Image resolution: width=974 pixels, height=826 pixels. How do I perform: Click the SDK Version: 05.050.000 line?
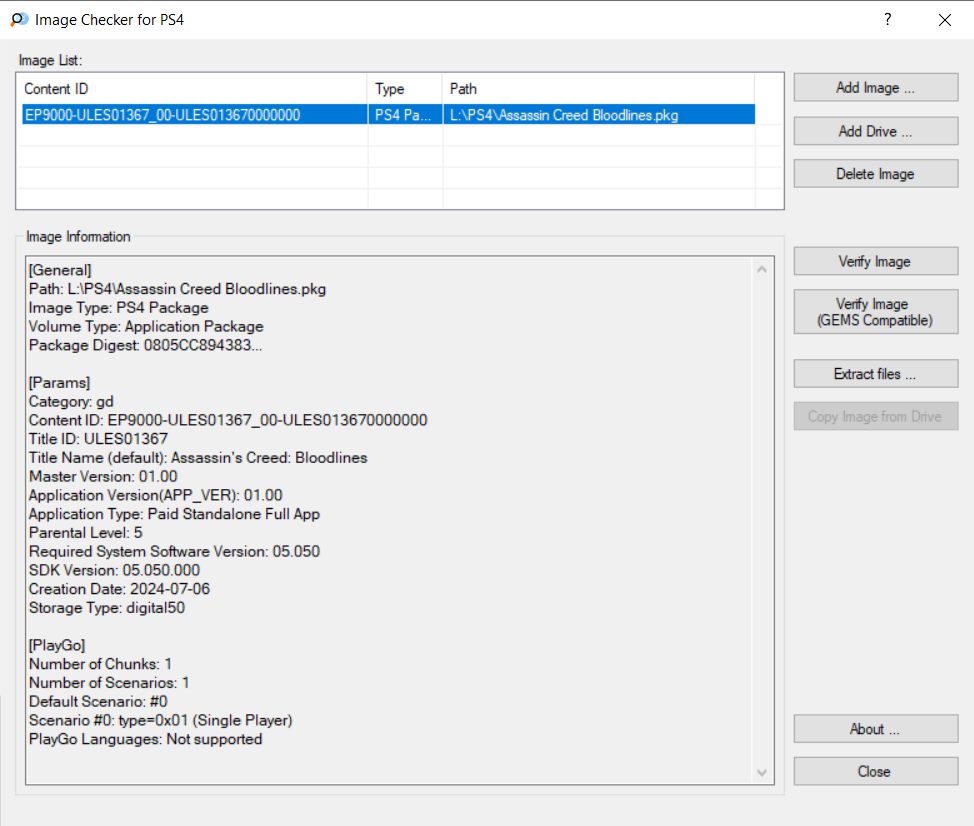tap(114, 570)
